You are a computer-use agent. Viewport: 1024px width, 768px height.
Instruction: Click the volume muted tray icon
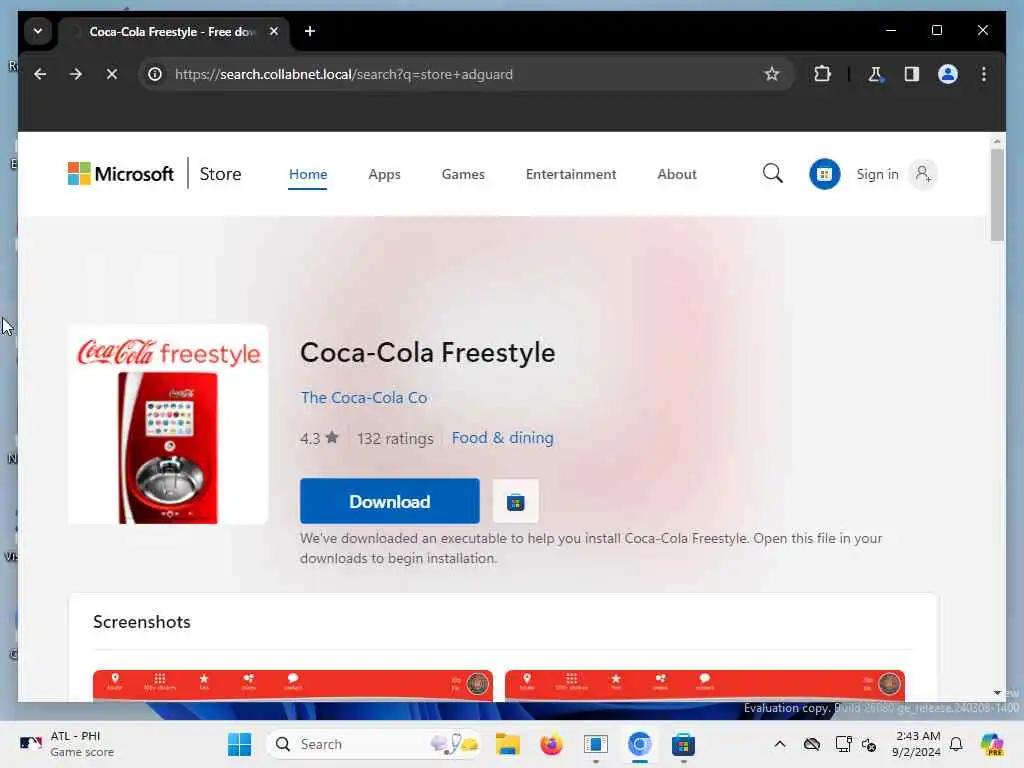click(869, 744)
